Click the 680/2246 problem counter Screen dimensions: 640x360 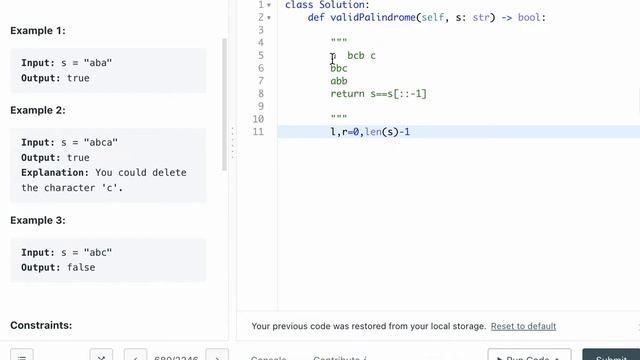[176, 357]
